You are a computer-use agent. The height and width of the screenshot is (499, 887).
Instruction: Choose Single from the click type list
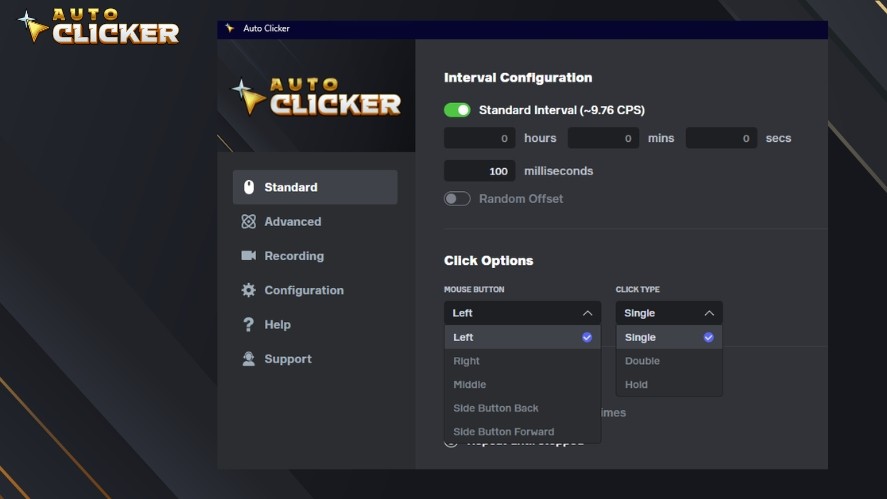(x=669, y=337)
